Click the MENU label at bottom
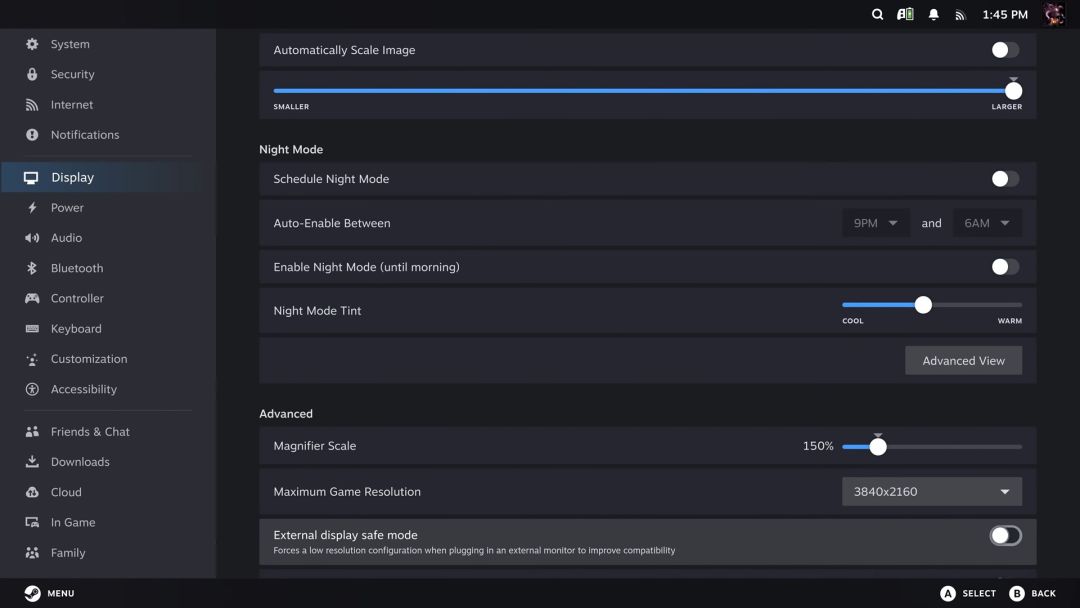The image size is (1080, 608). (61, 593)
